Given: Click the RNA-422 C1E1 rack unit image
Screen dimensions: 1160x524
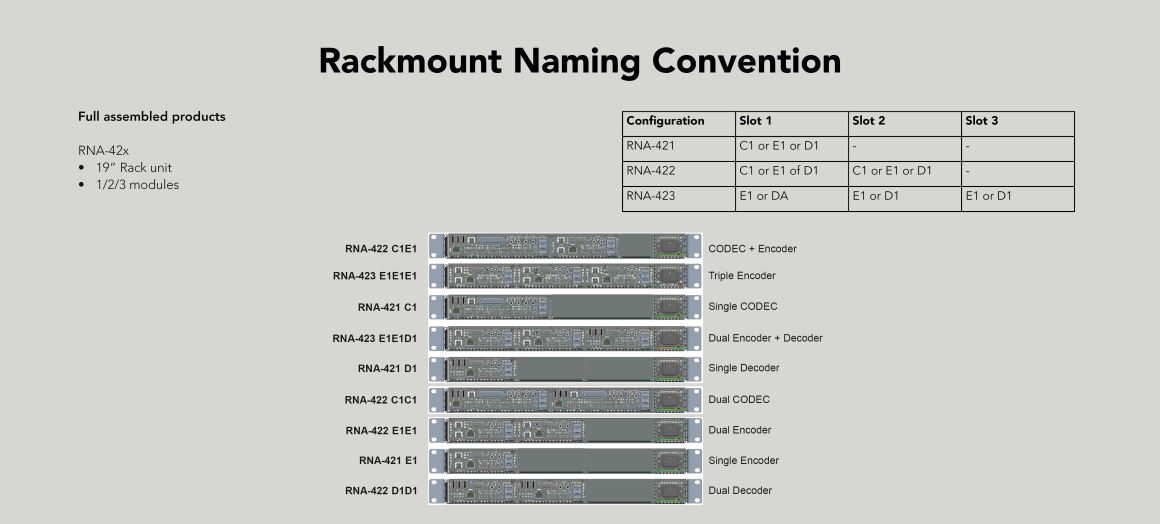Looking at the screenshot, I should tap(565, 247).
